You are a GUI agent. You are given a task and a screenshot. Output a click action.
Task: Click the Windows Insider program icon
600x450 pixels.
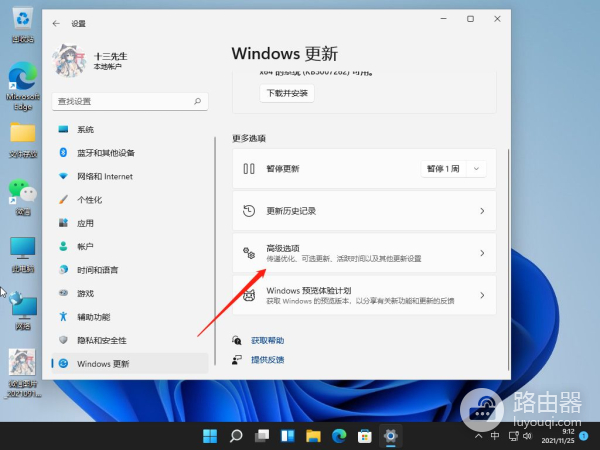click(x=249, y=295)
